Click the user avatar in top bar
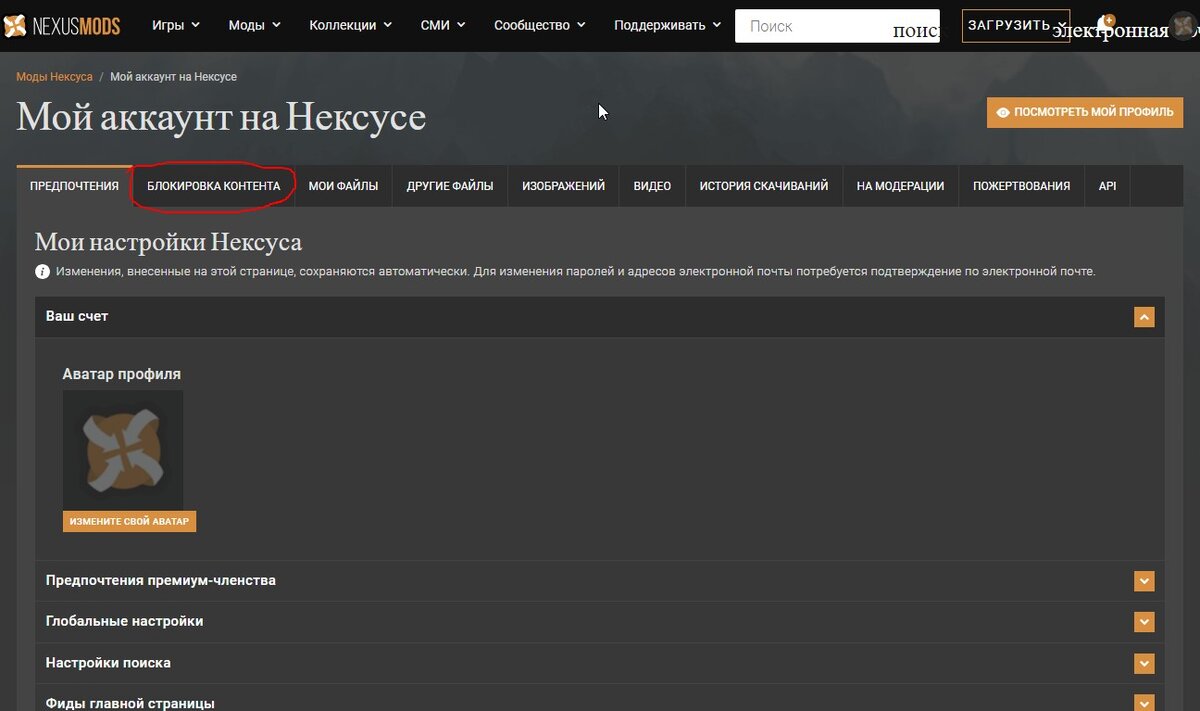1200x711 pixels. pos(1185,26)
